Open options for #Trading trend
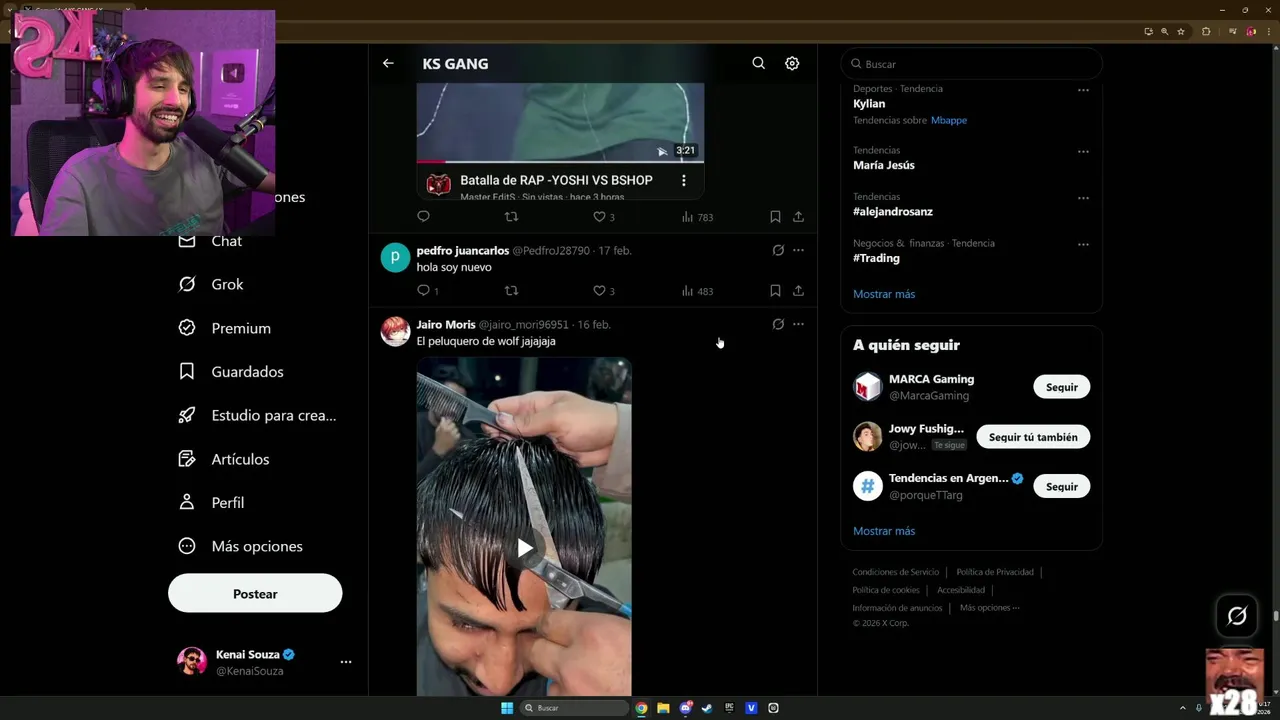The width and height of the screenshot is (1280, 720). pos(1083,244)
